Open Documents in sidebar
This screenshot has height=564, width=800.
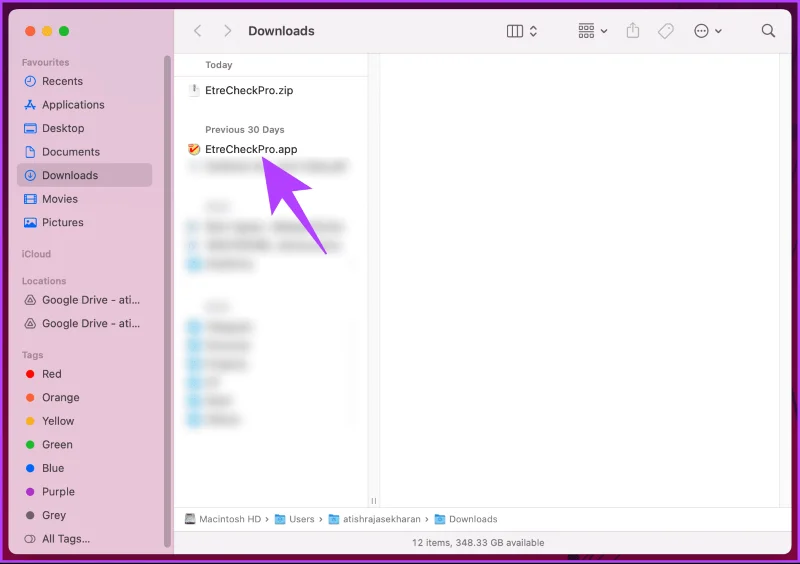[85, 152]
